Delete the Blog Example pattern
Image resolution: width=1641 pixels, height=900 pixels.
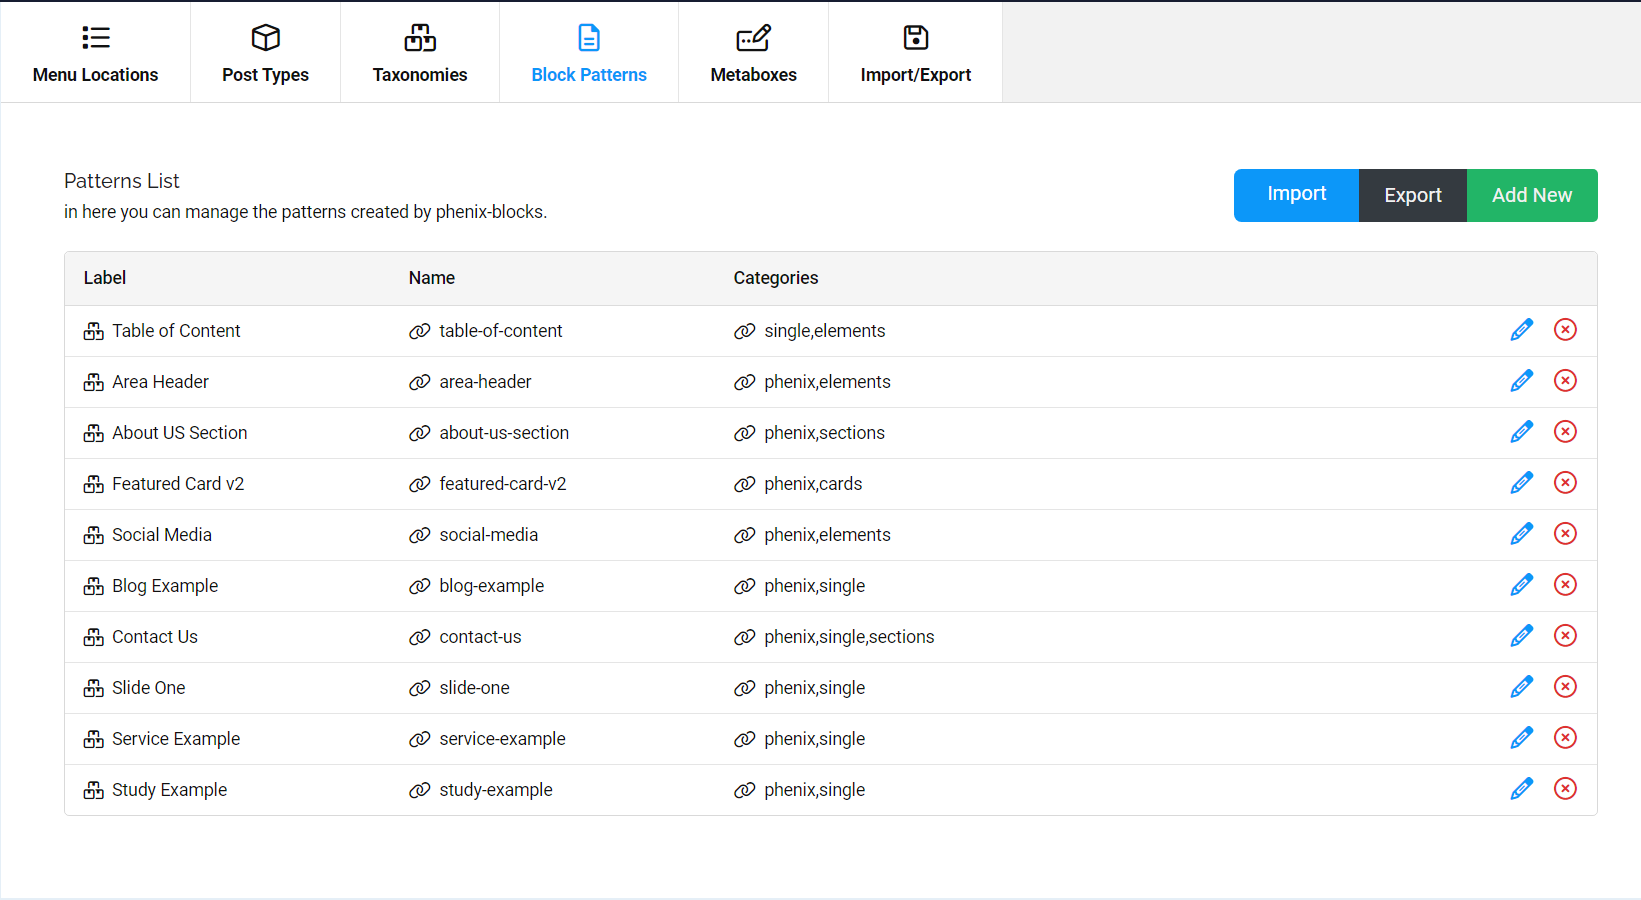1565,585
